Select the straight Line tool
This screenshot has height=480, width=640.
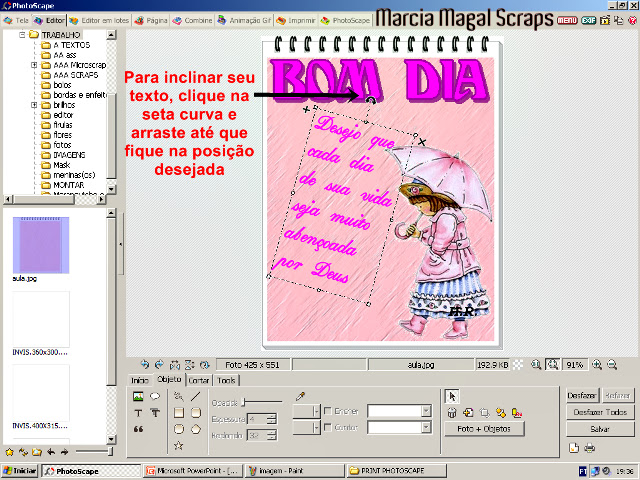click(x=196, y=396)
